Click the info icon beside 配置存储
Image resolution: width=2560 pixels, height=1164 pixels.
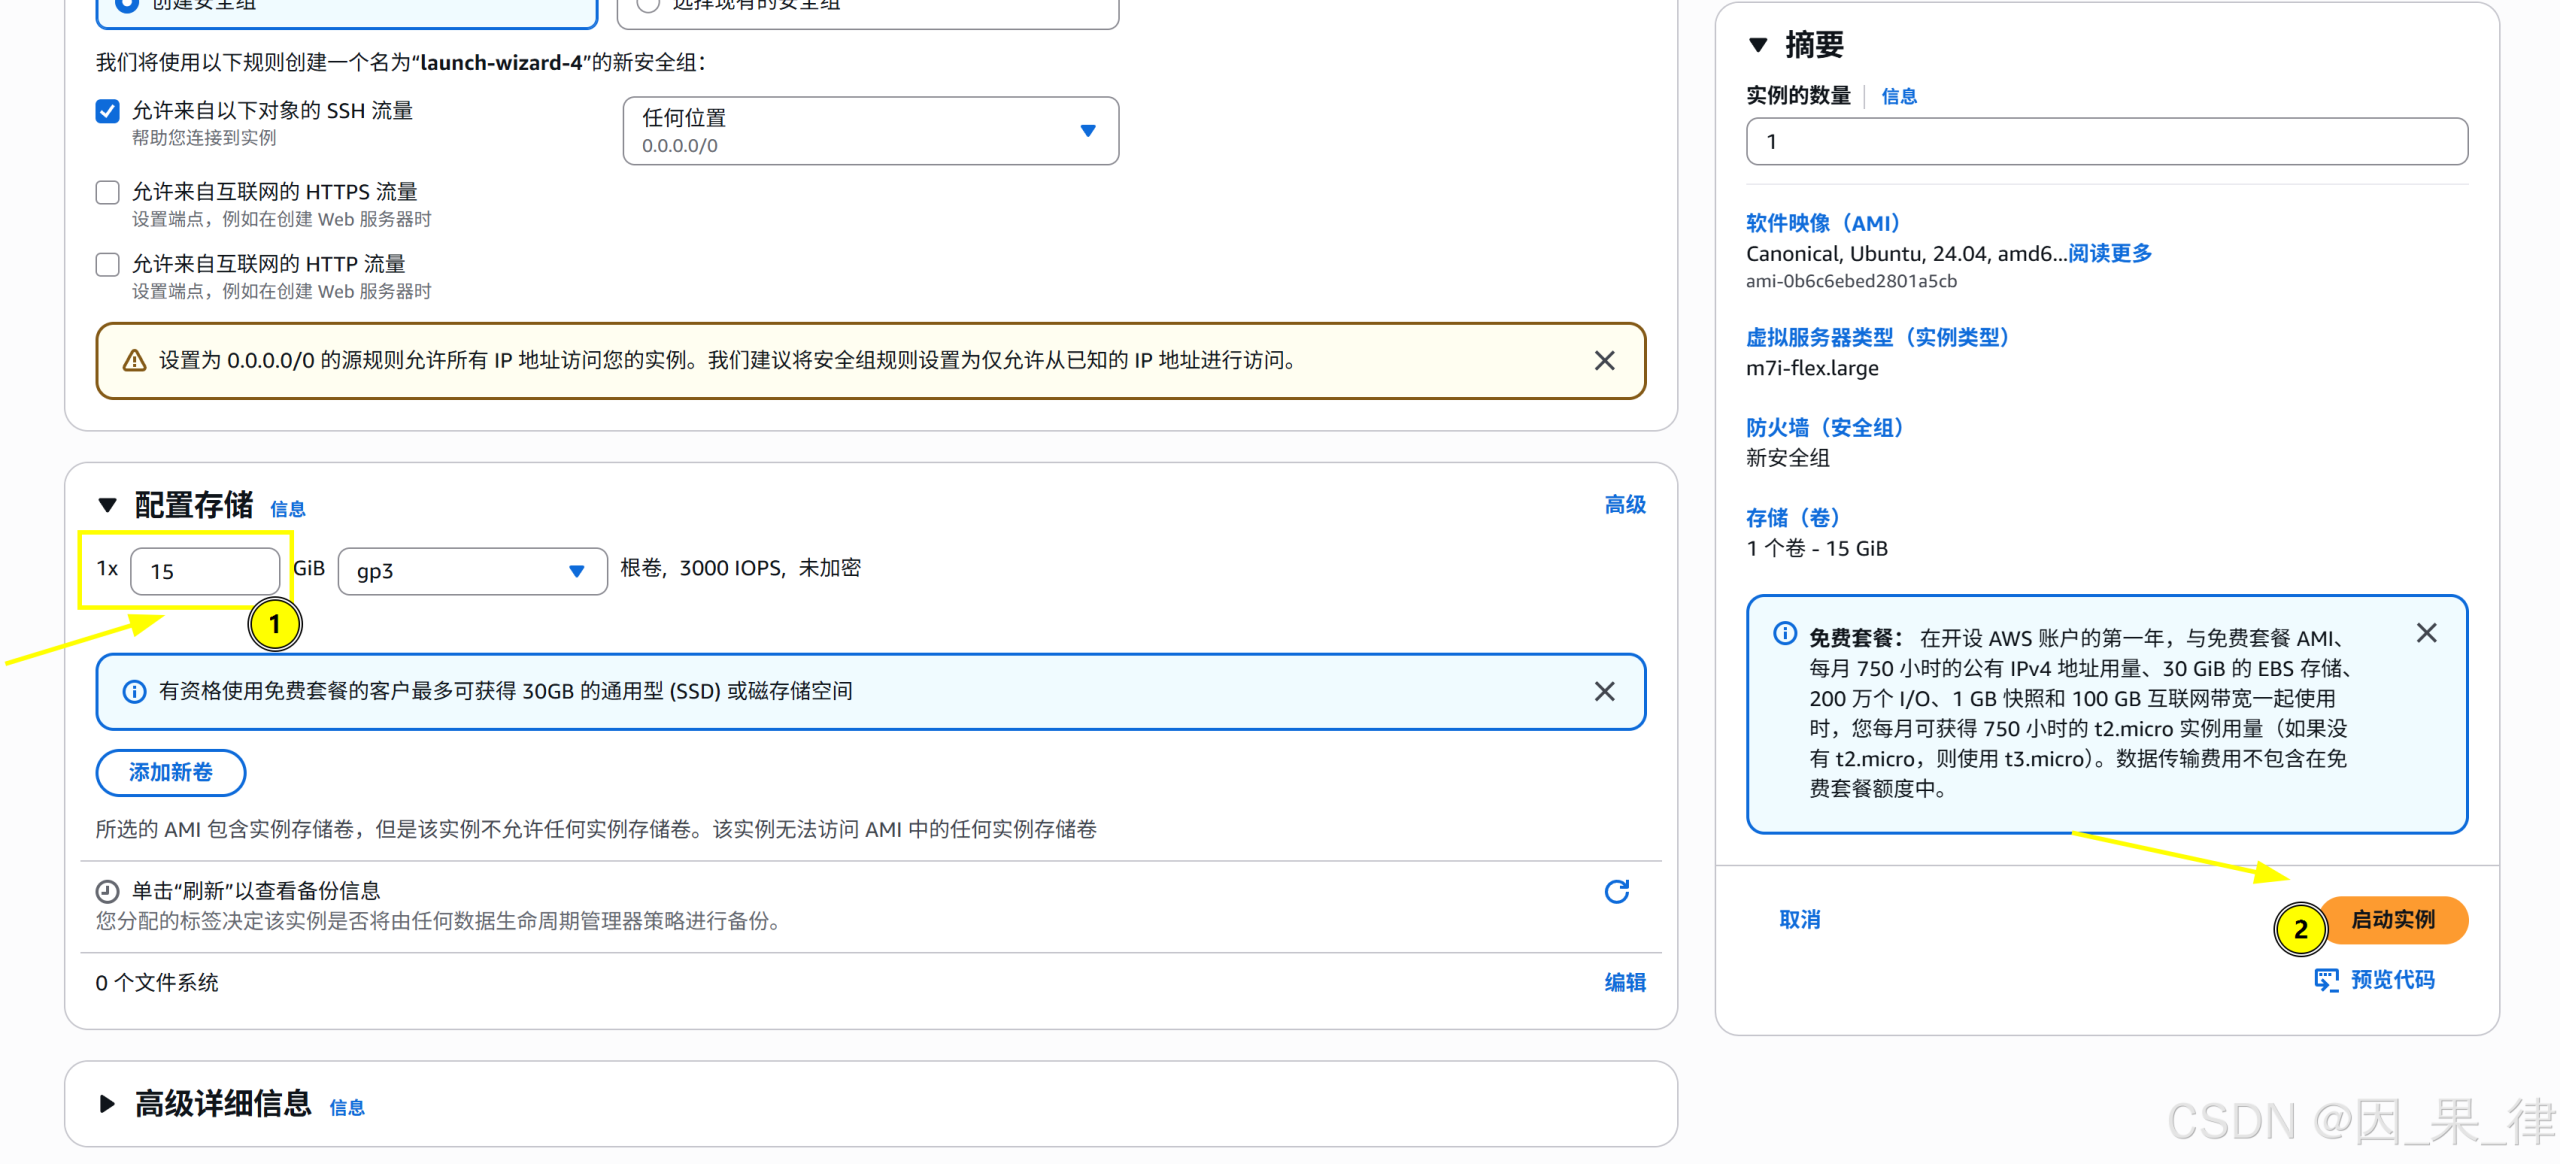[288, 509]
